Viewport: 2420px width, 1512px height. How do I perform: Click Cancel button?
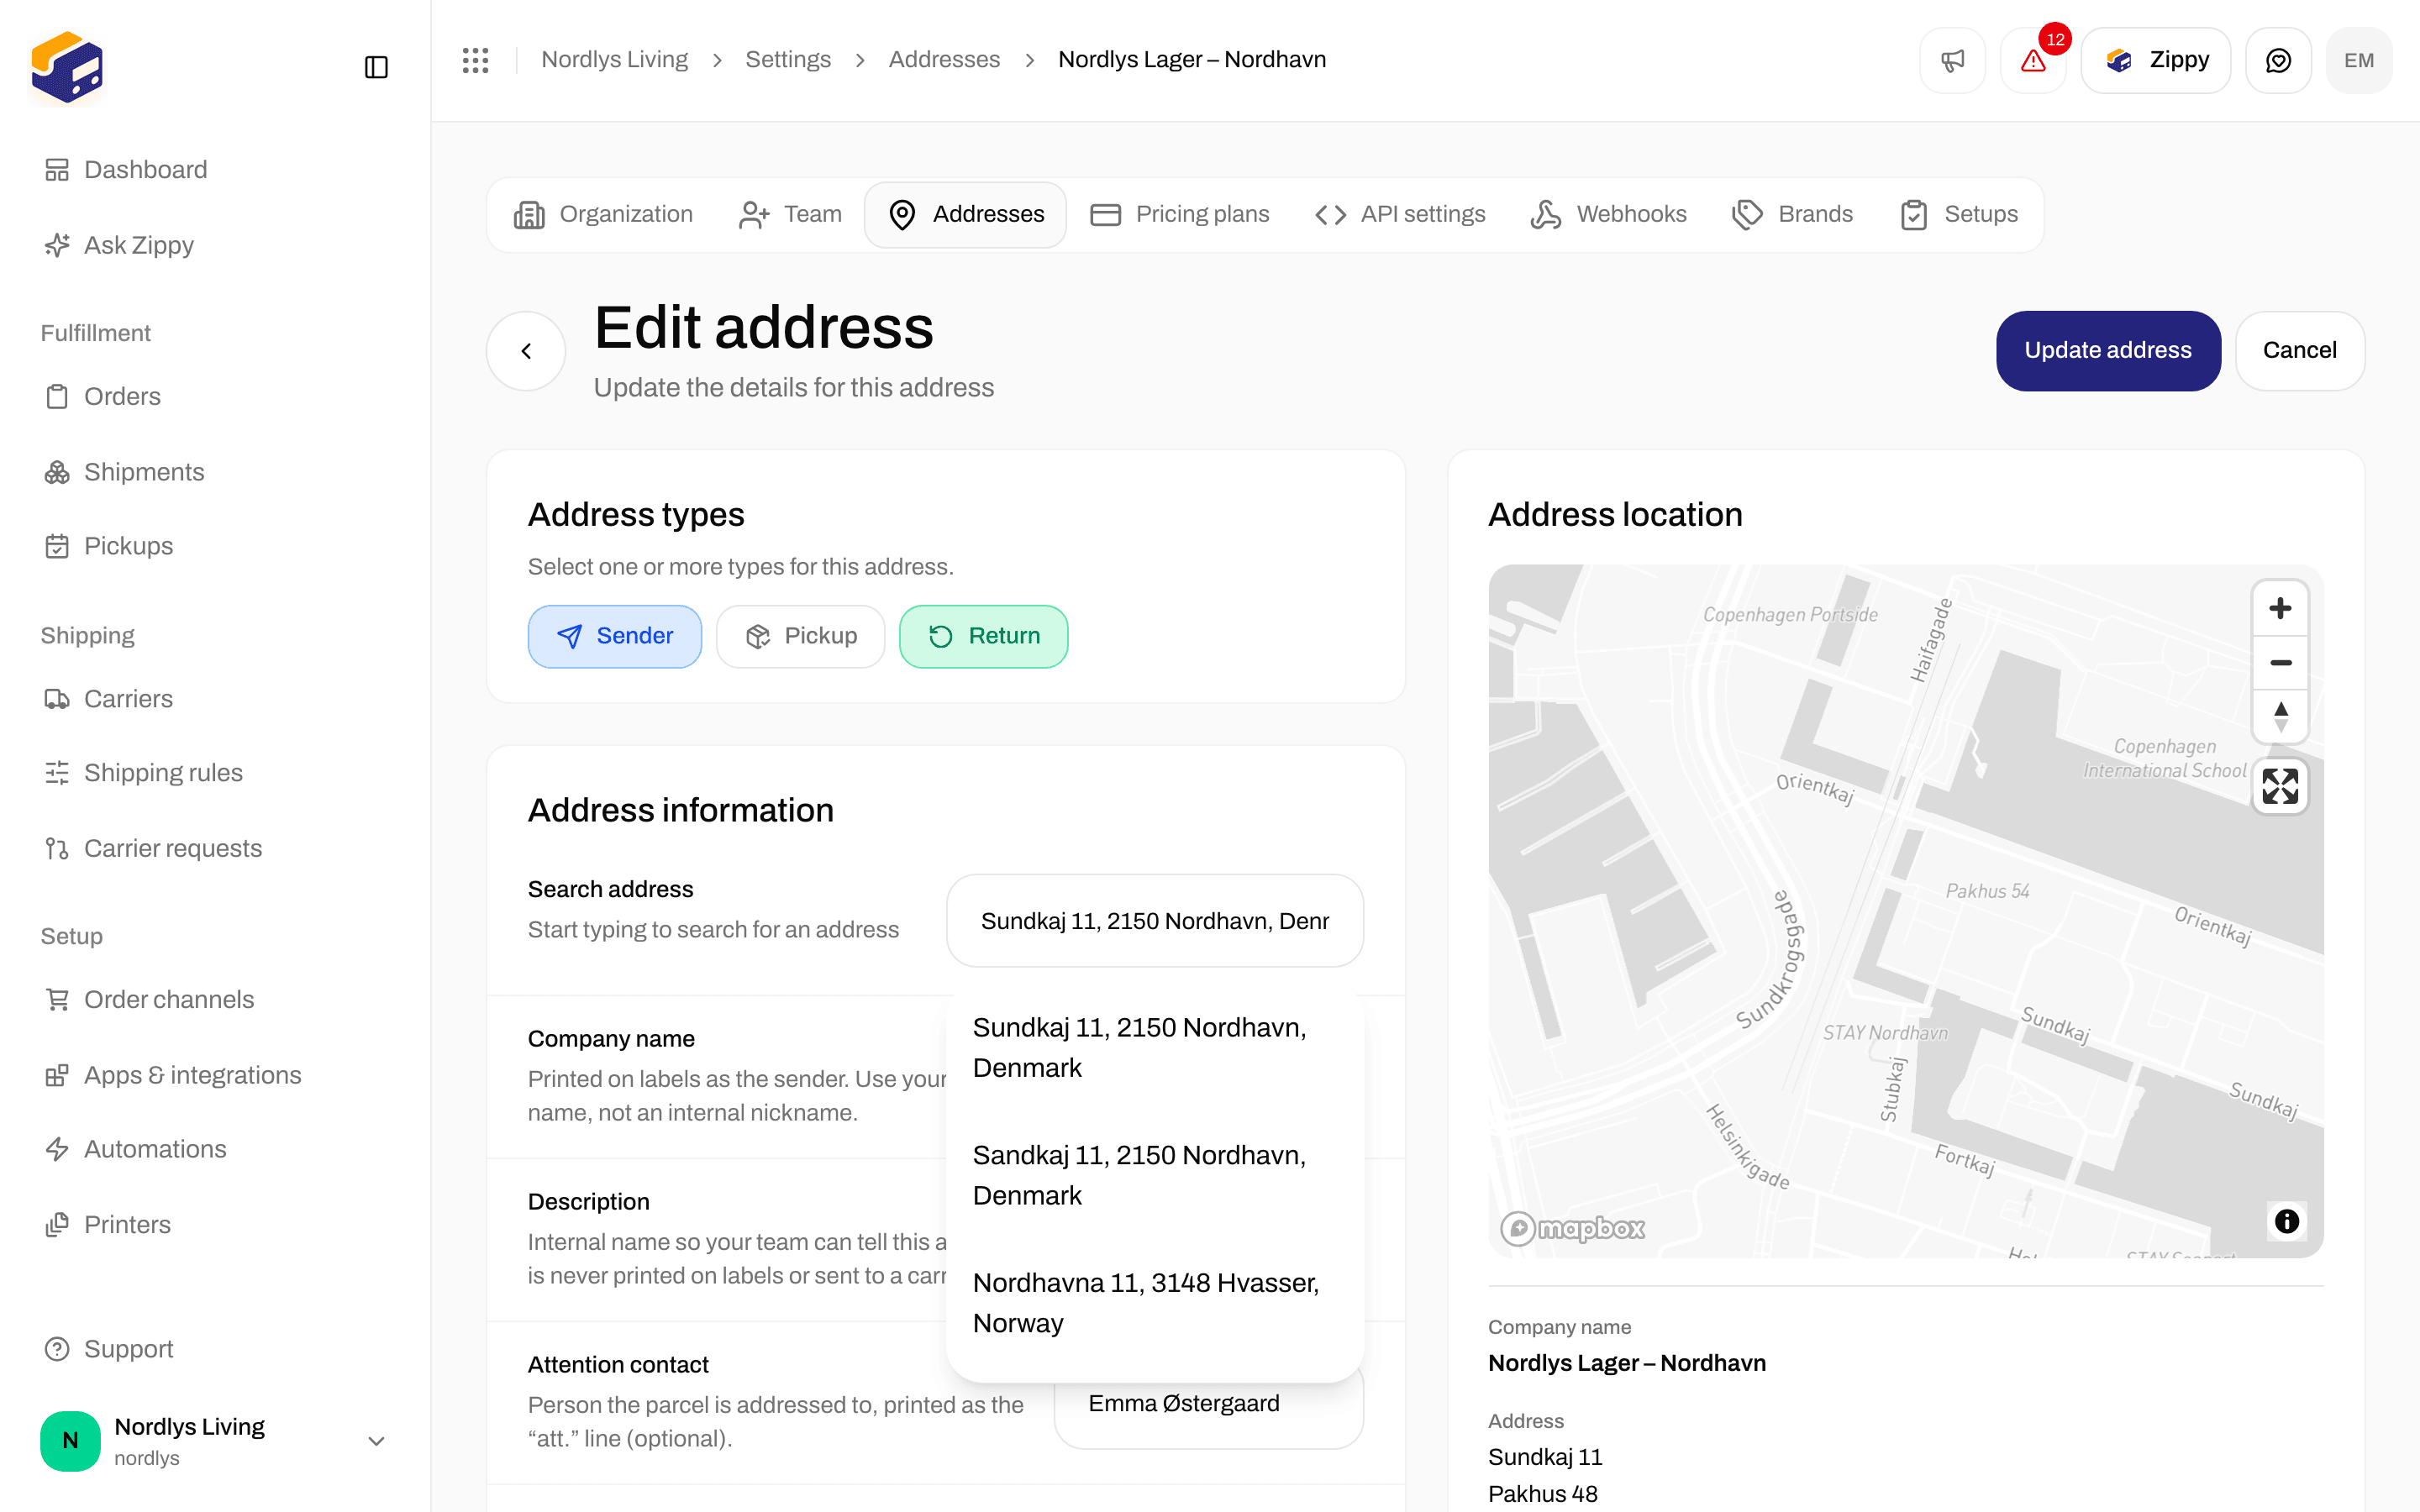(x=2299, y=351)
